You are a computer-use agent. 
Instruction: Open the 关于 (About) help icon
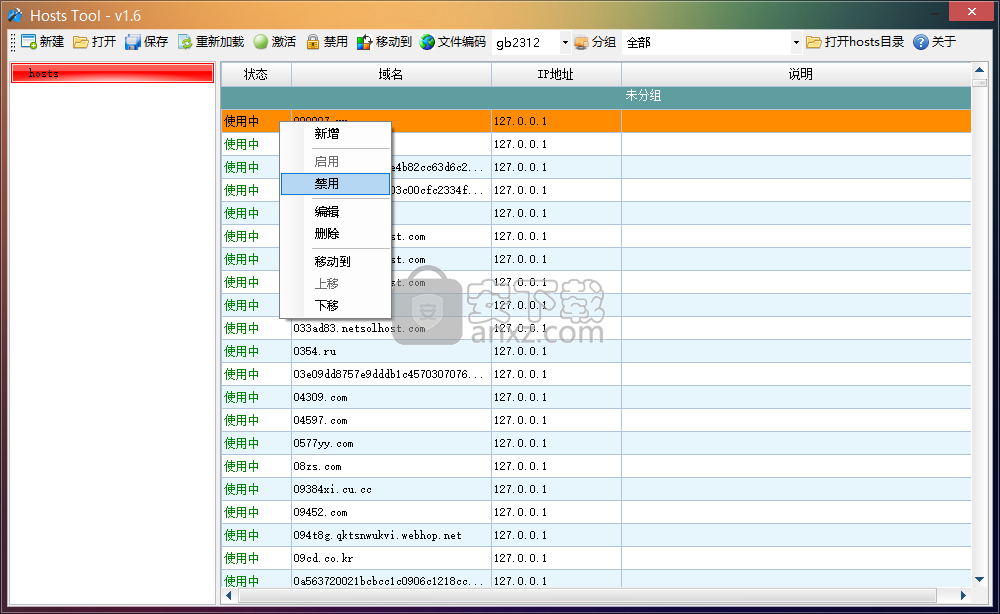pos(920,42)
